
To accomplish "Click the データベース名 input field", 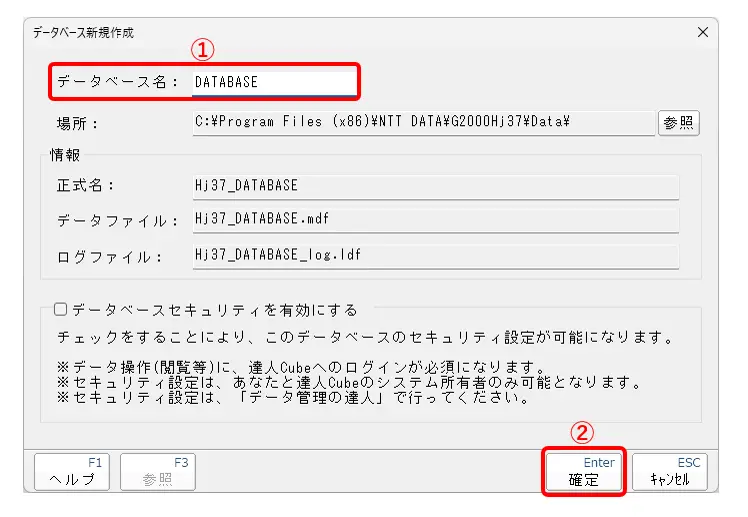I will (x=274, y=82).
